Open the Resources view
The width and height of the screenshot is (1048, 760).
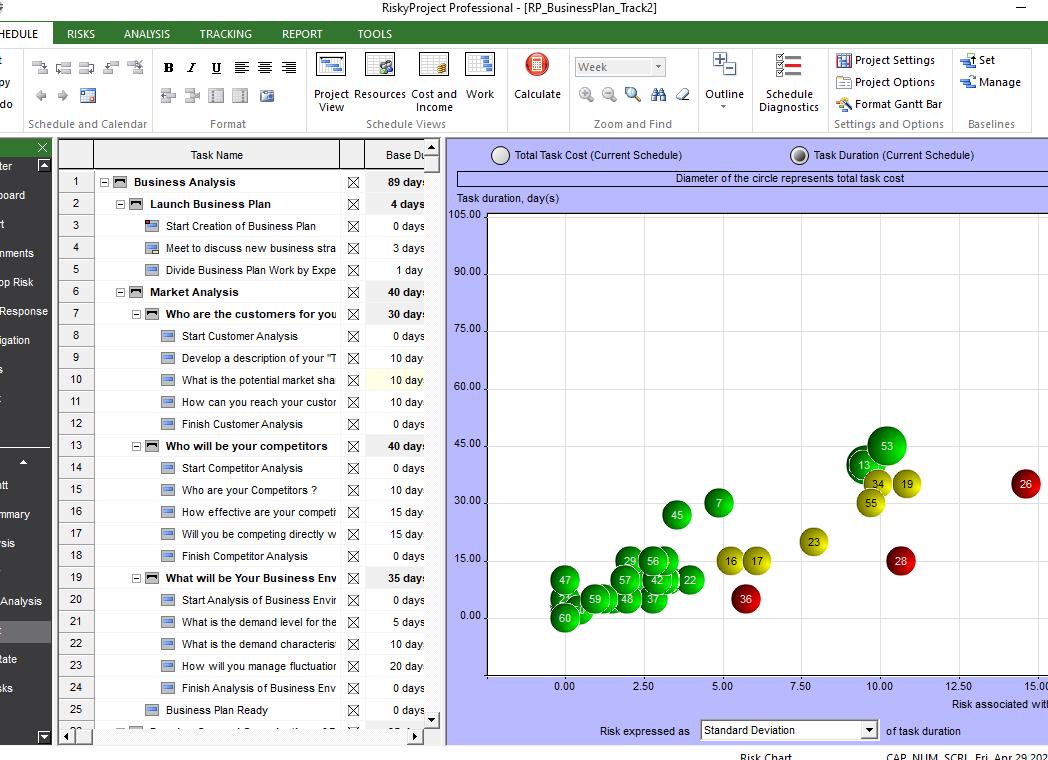(x=380, y=76)
